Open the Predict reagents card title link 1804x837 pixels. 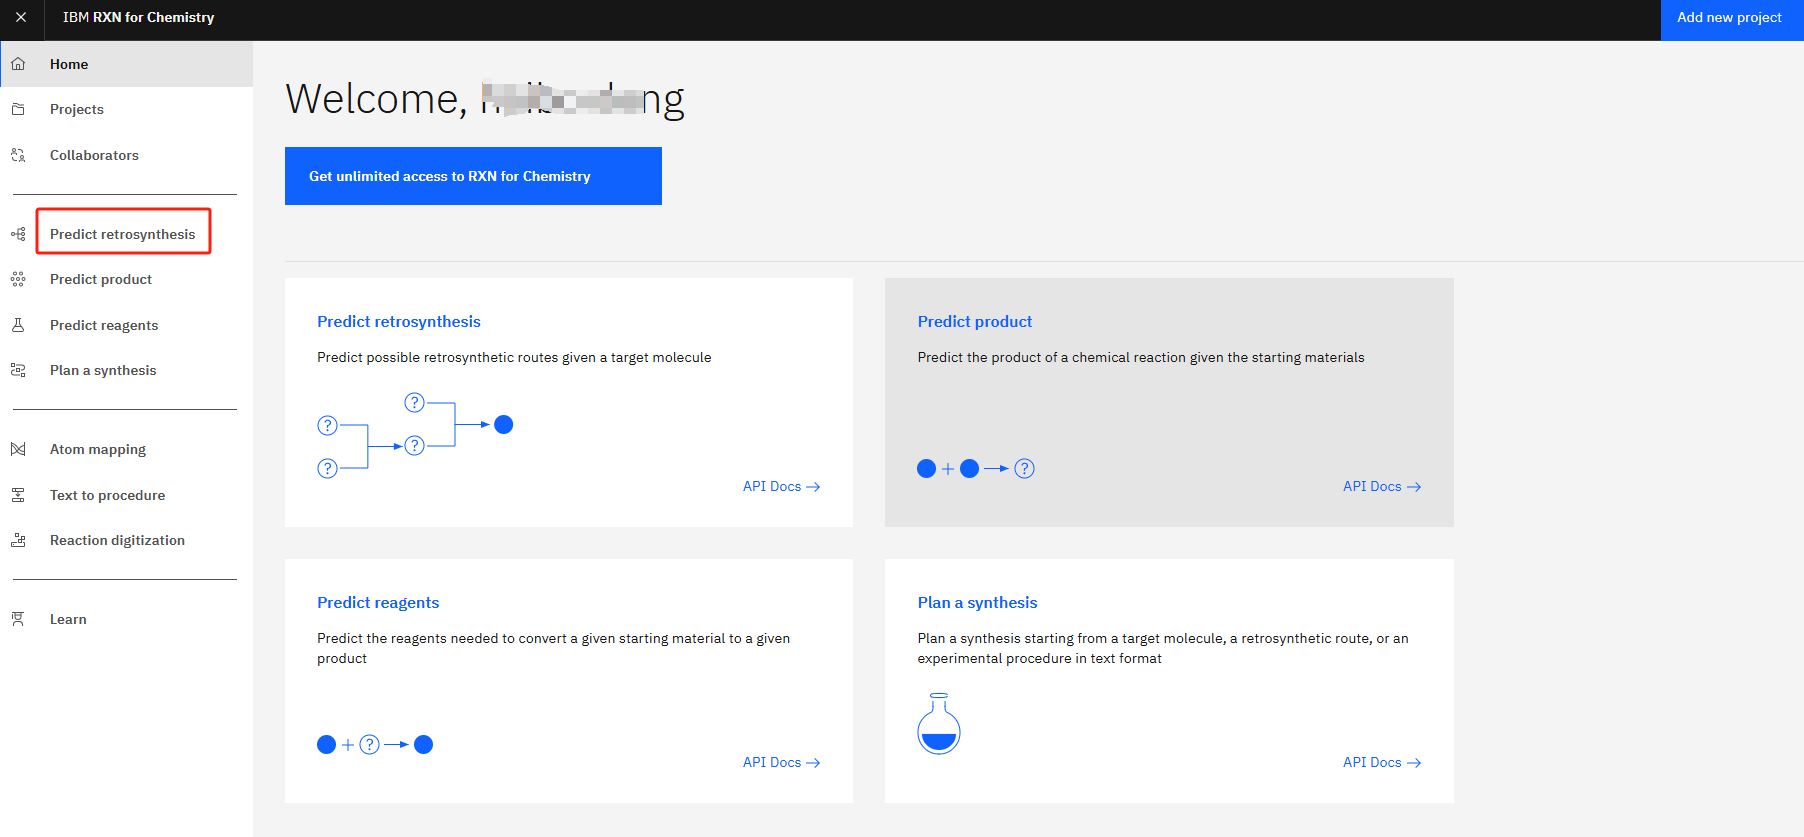pos(378,602)
